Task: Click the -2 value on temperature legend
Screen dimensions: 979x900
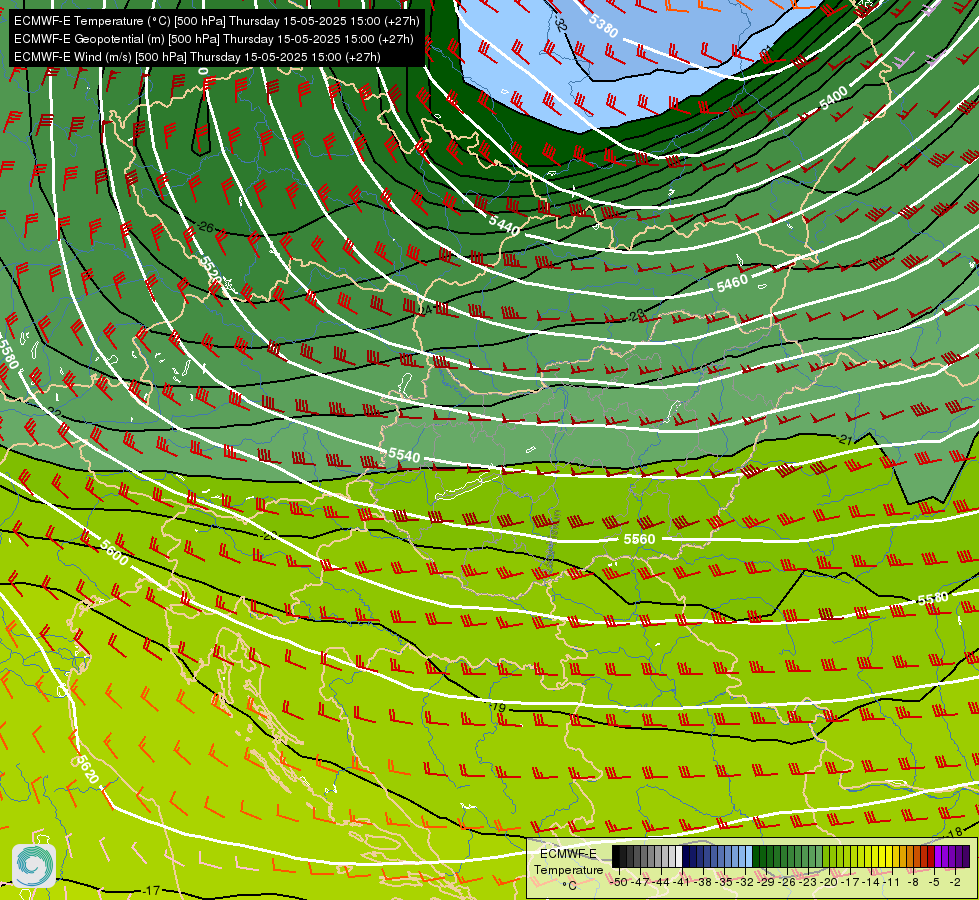Action: (955, 882)
